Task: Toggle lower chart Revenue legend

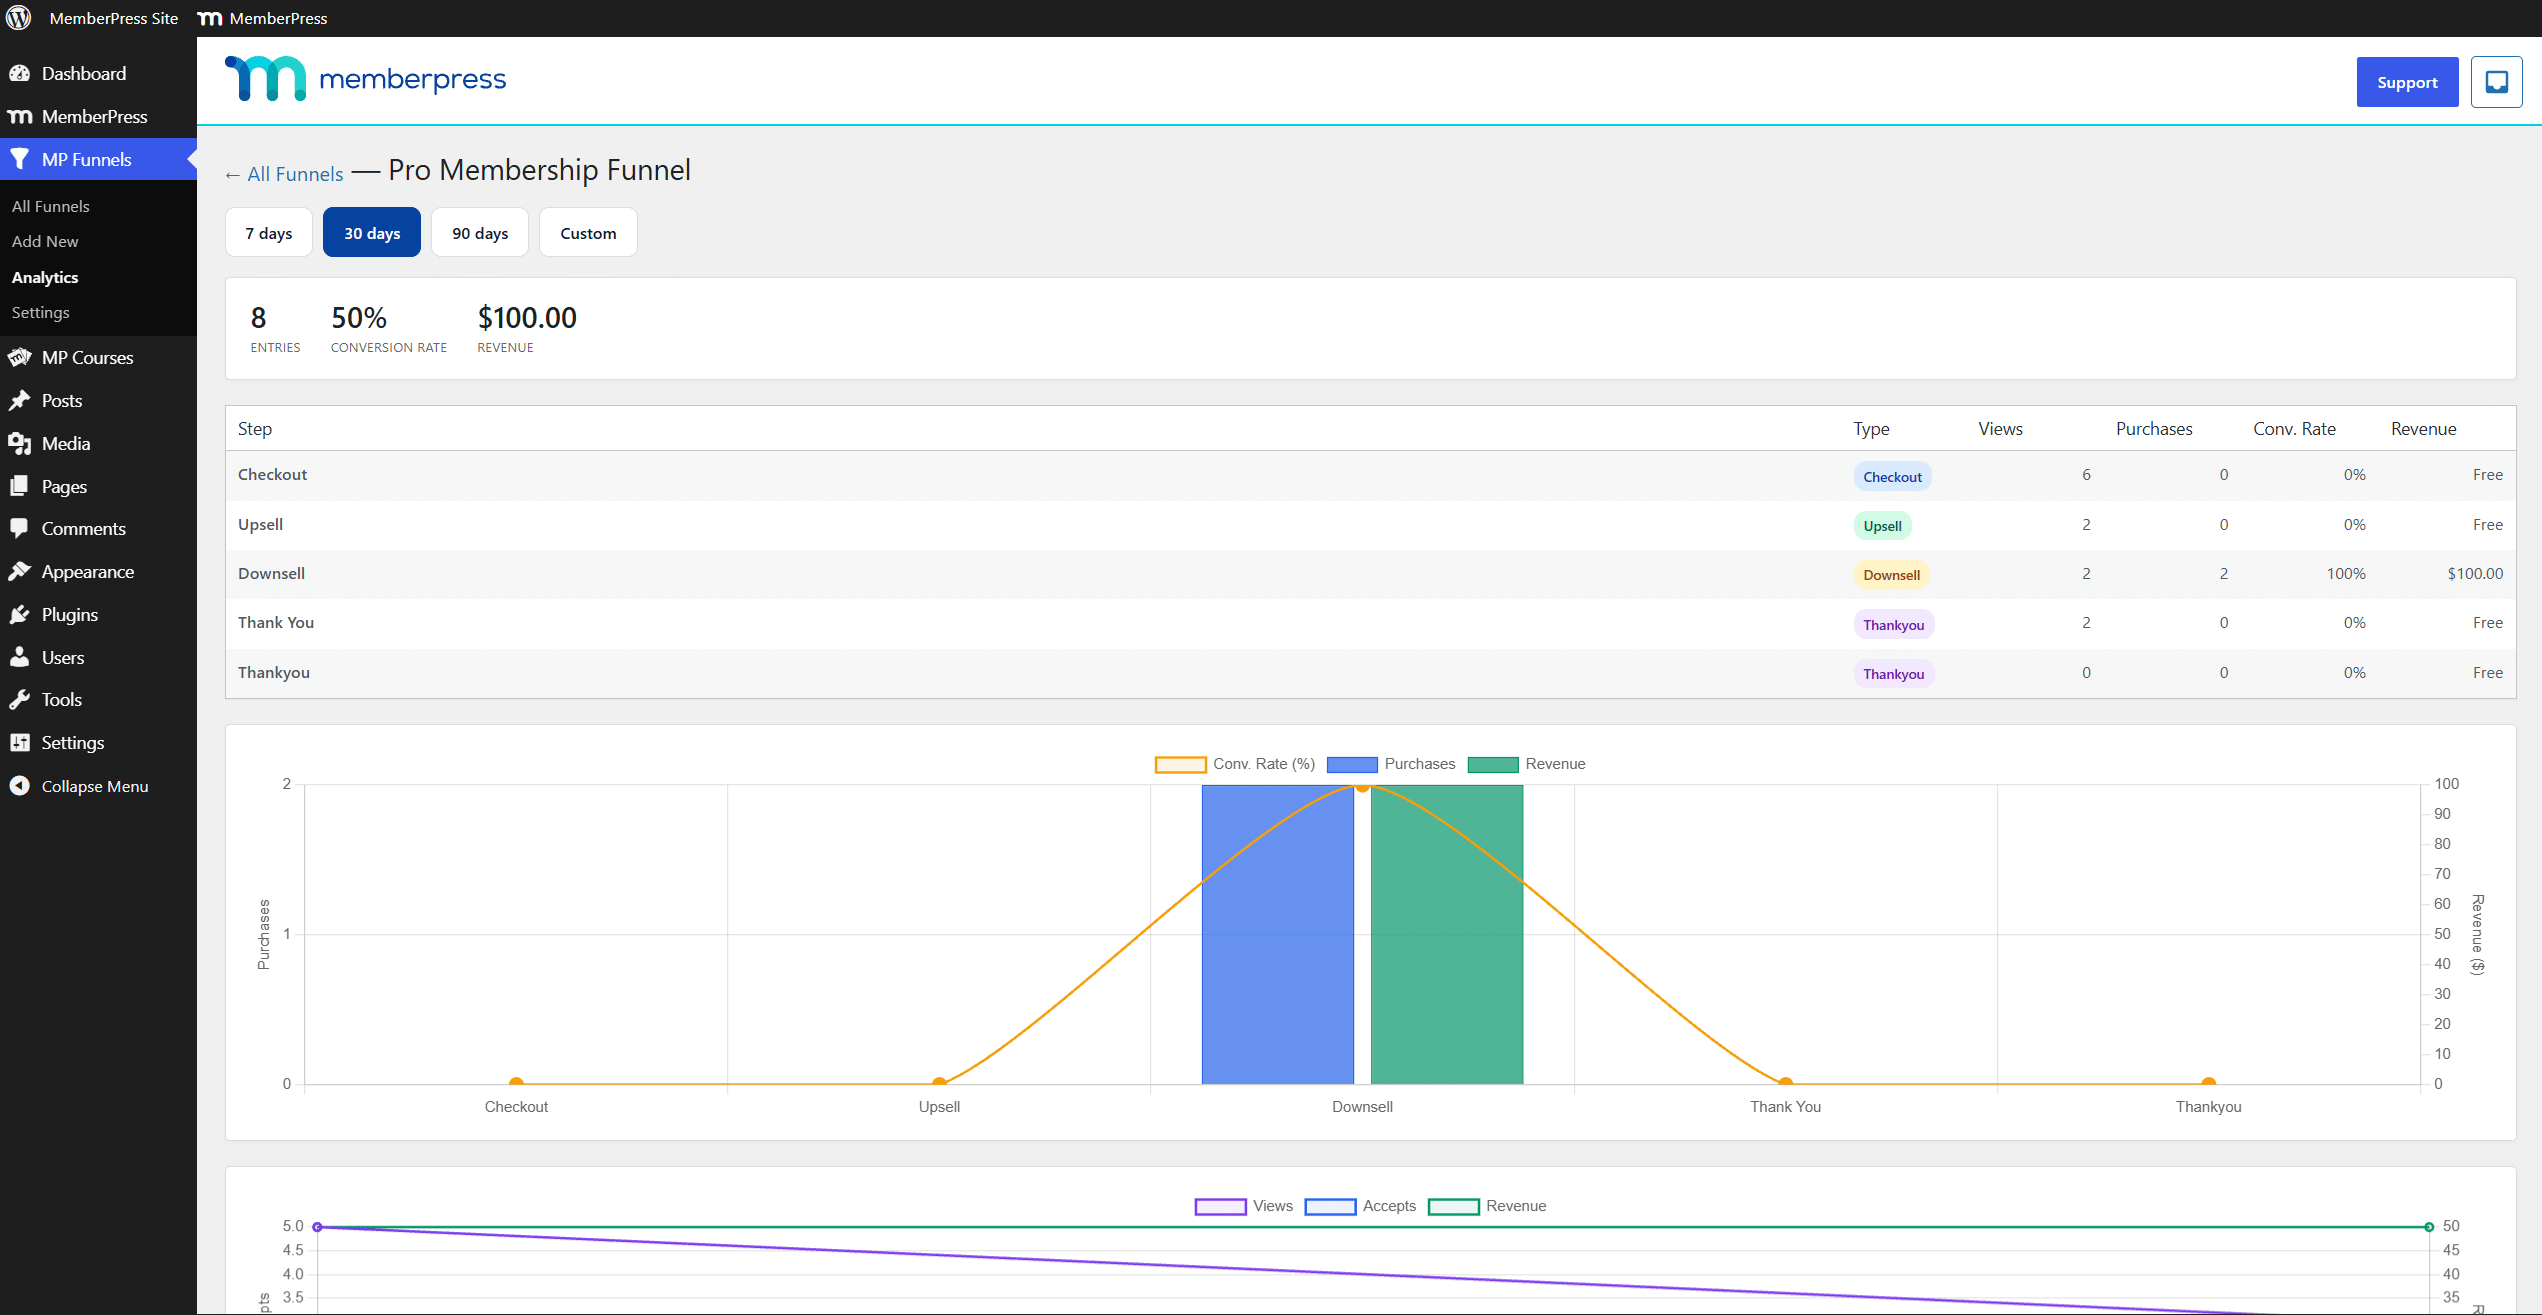Action: pos(1487,1206)
